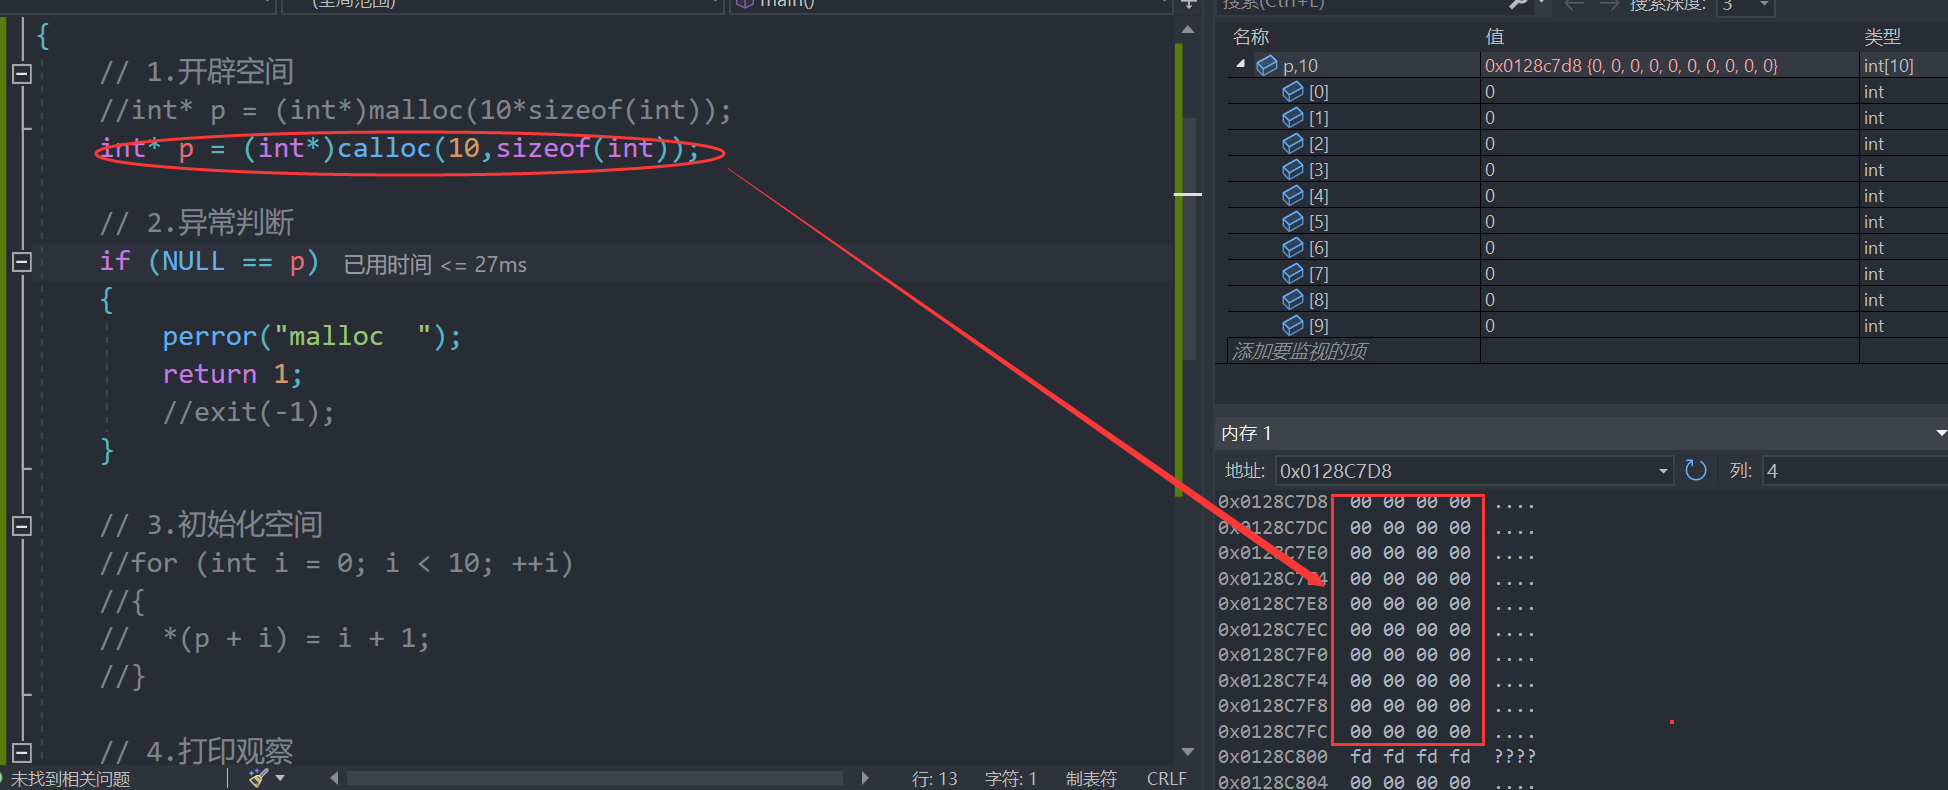Click memory address 0x0128C7D8 row label
Screen dimensions: 1948x790
click(1273, 502)
